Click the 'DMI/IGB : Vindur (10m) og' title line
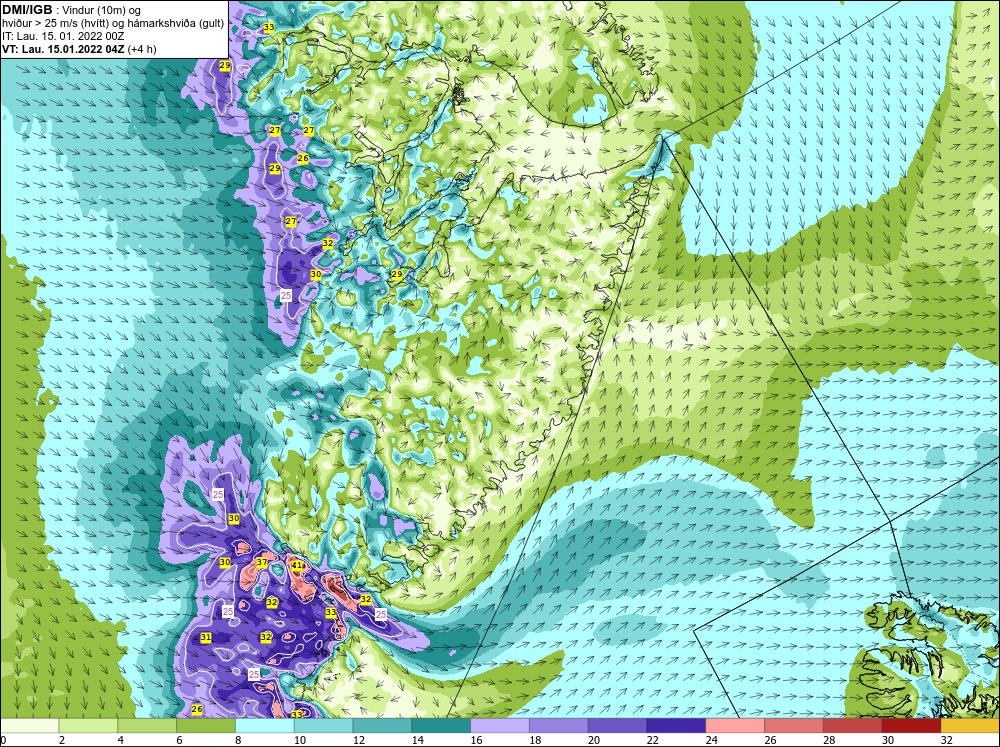 coord(71,10)
